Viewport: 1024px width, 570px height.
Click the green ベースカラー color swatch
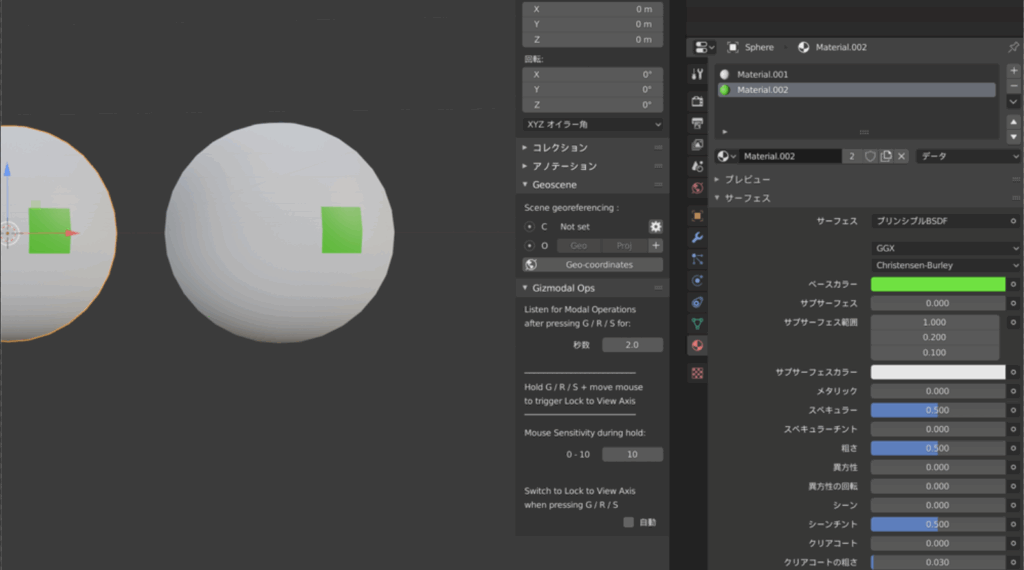point(937,284)
